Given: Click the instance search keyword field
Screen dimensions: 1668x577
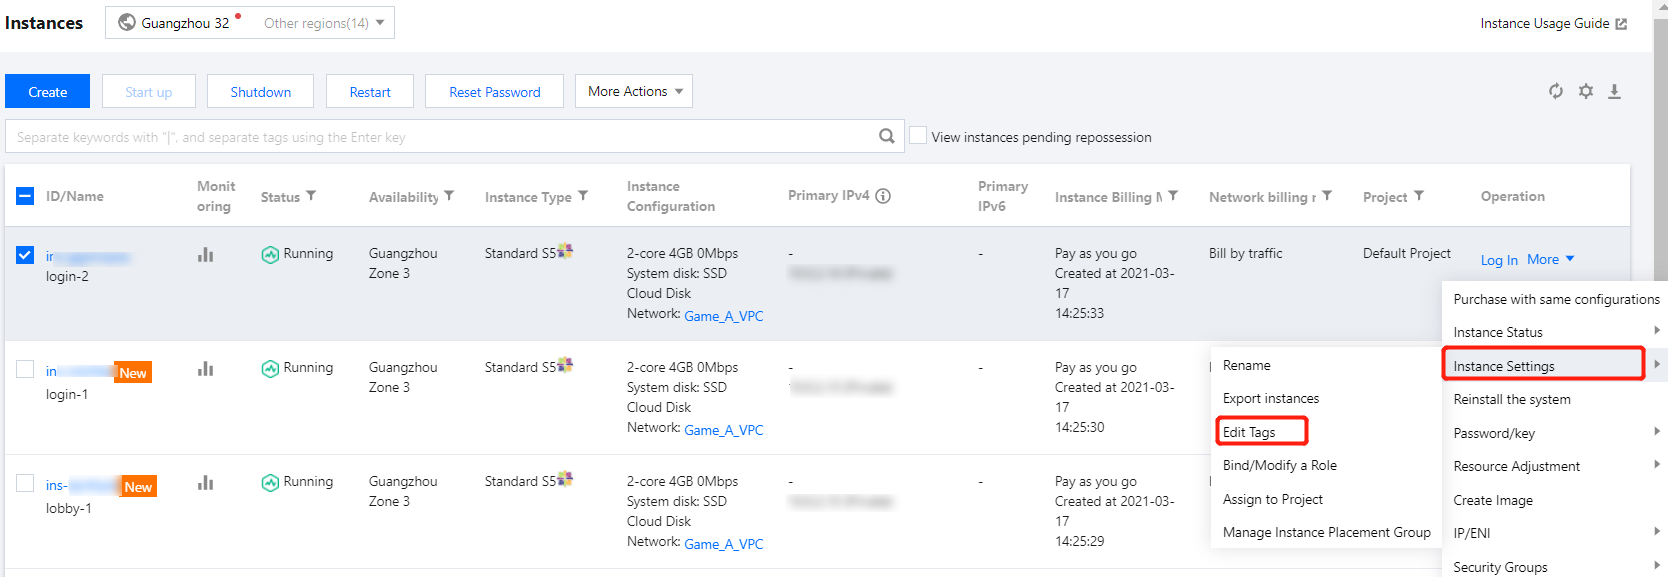Looking at the screenshot, I should (x=440, y=137).
